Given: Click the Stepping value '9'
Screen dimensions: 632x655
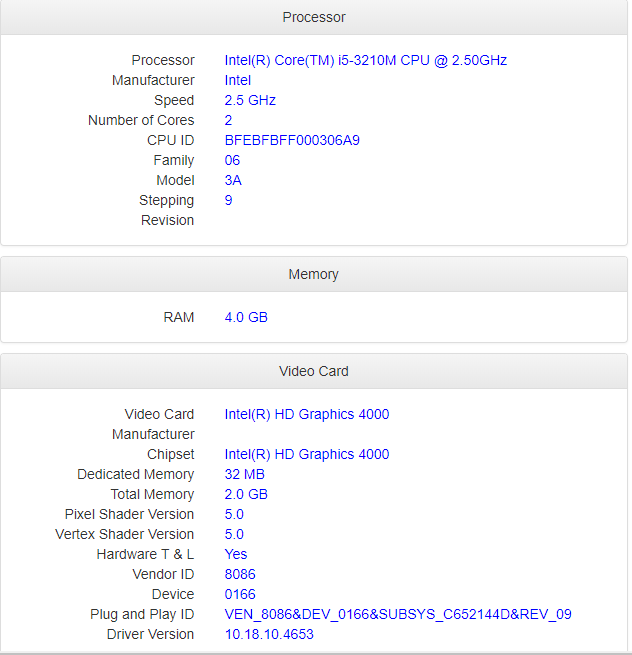Looking at the screenshot, I should (x=228, y=200).
